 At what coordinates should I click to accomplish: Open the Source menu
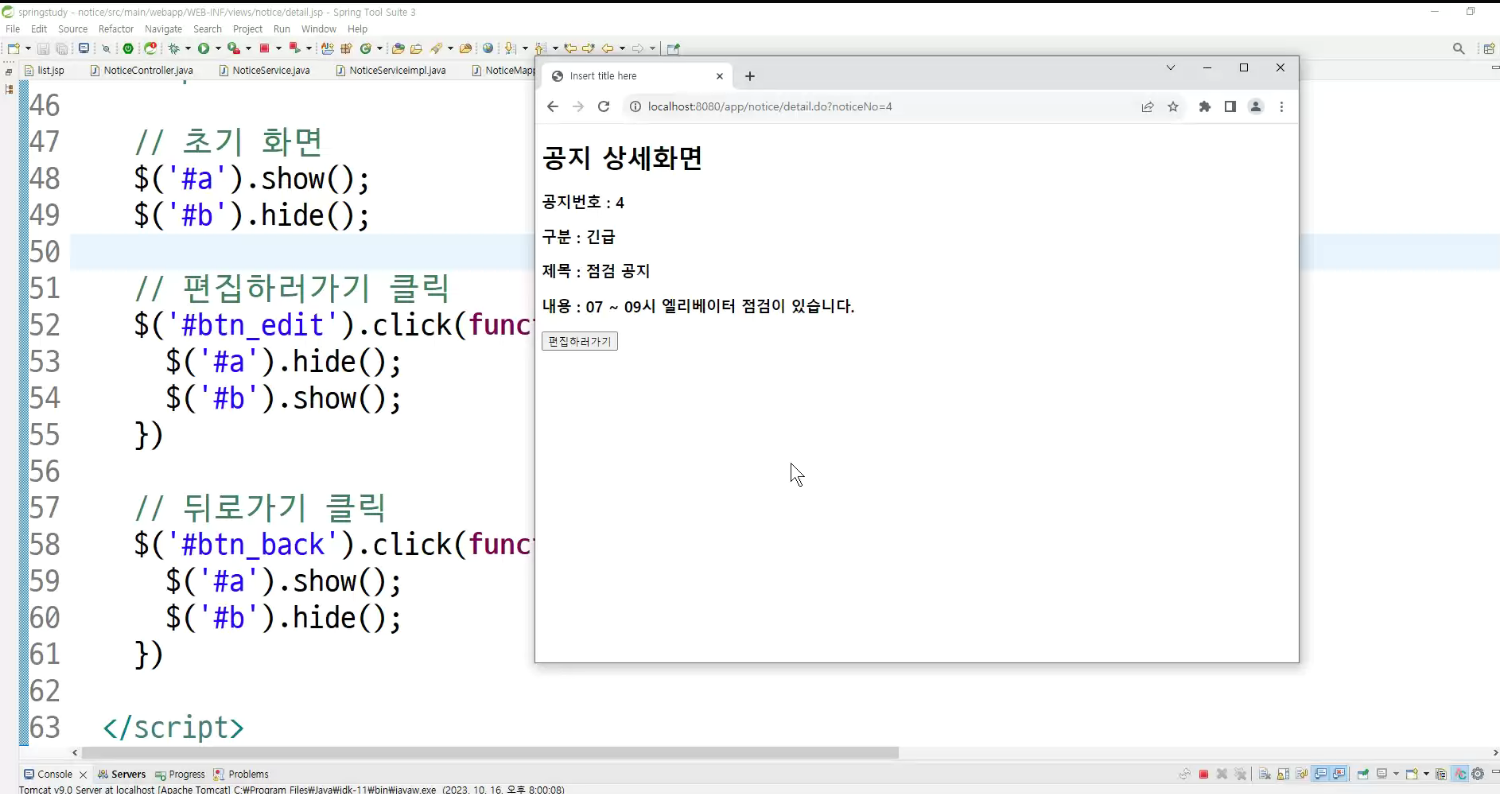pyautogui.click(x=73, y=29)
